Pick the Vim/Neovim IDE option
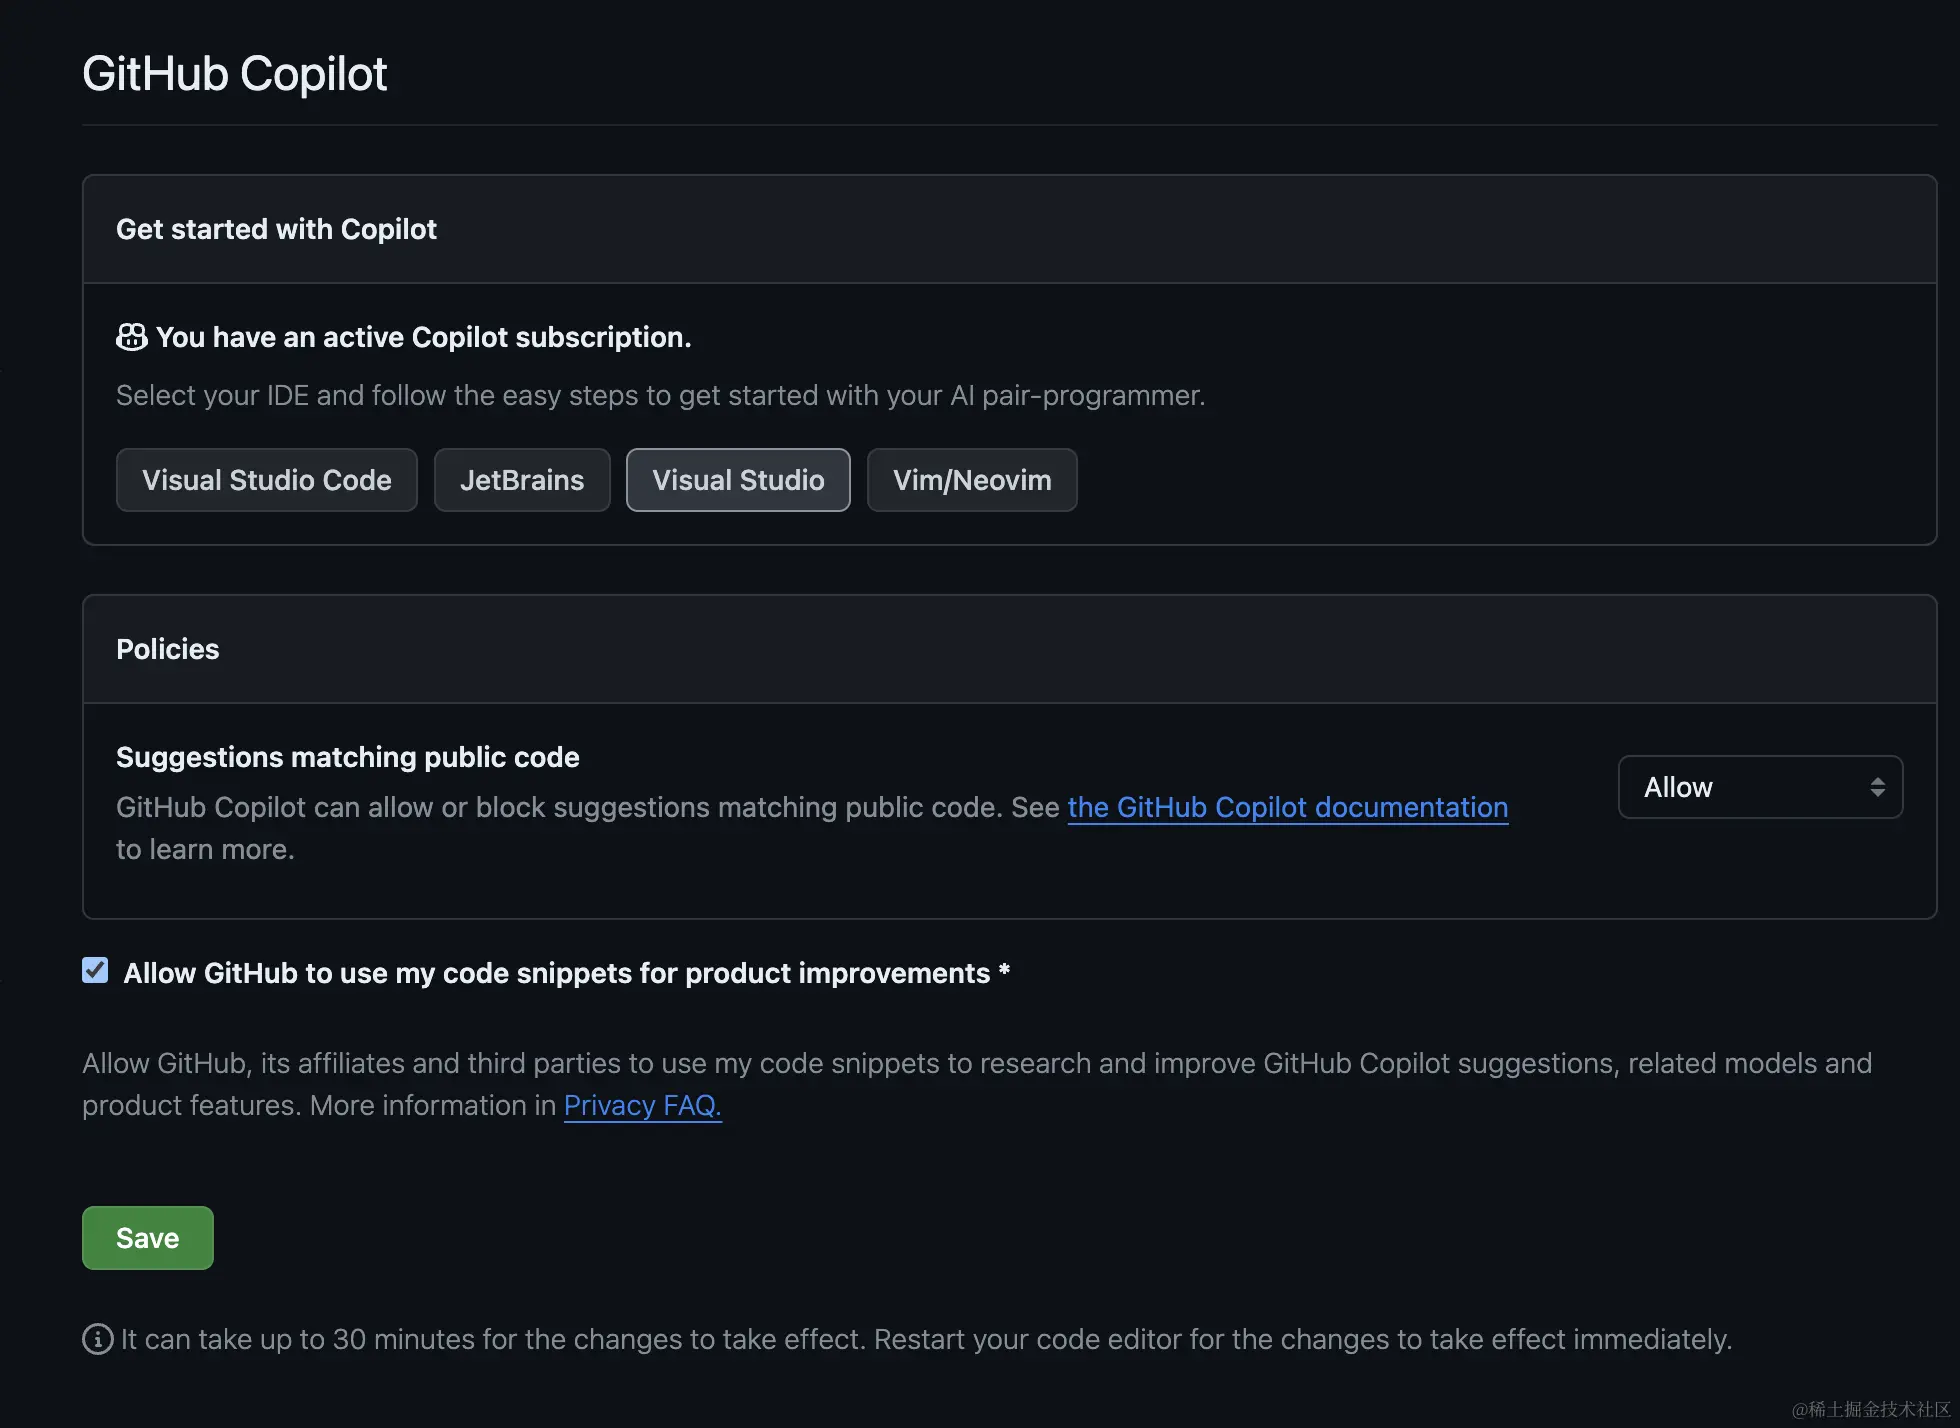 click(971, 480)
